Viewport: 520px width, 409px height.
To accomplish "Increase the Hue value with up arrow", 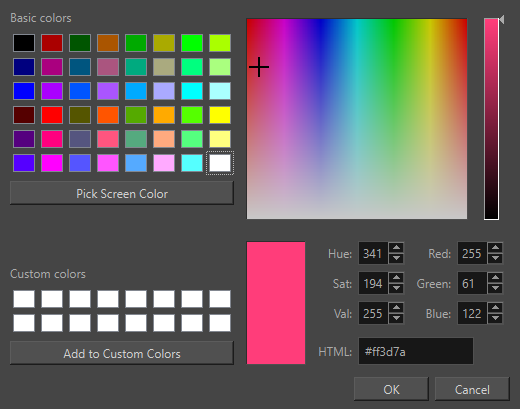I will point(396,248).
